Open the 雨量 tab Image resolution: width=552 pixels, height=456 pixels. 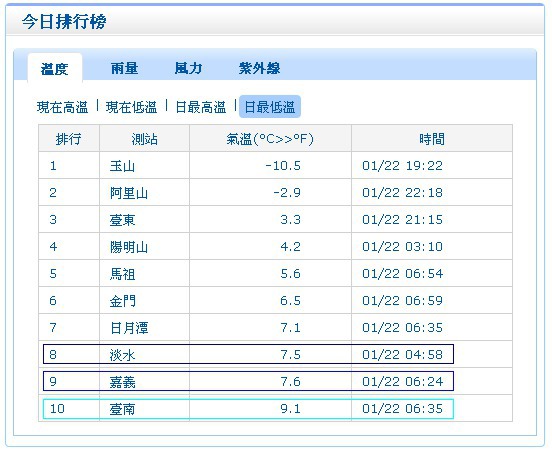tap(124, 68)
